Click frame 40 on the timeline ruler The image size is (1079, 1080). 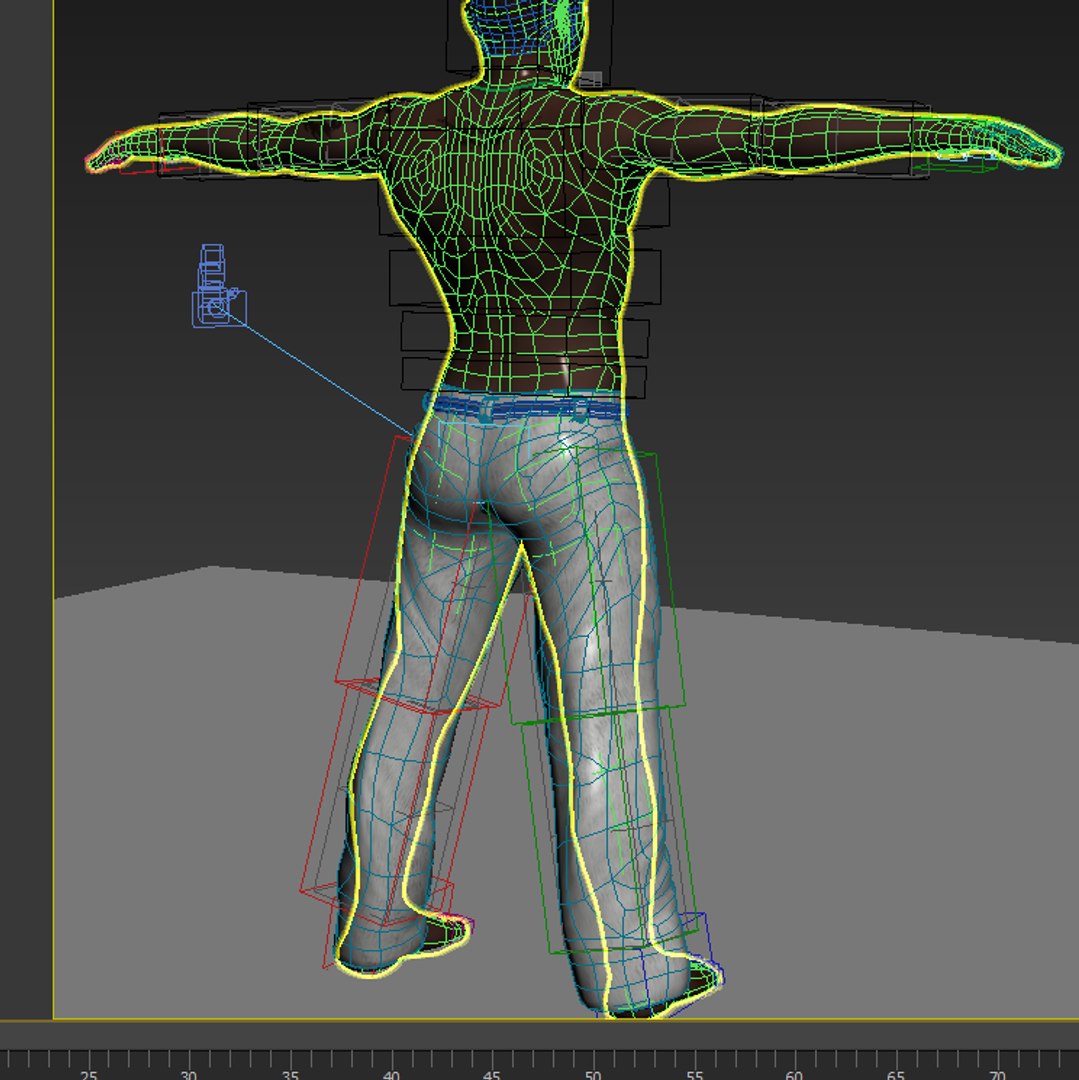pyautogui.click(x=390, y=1073)
